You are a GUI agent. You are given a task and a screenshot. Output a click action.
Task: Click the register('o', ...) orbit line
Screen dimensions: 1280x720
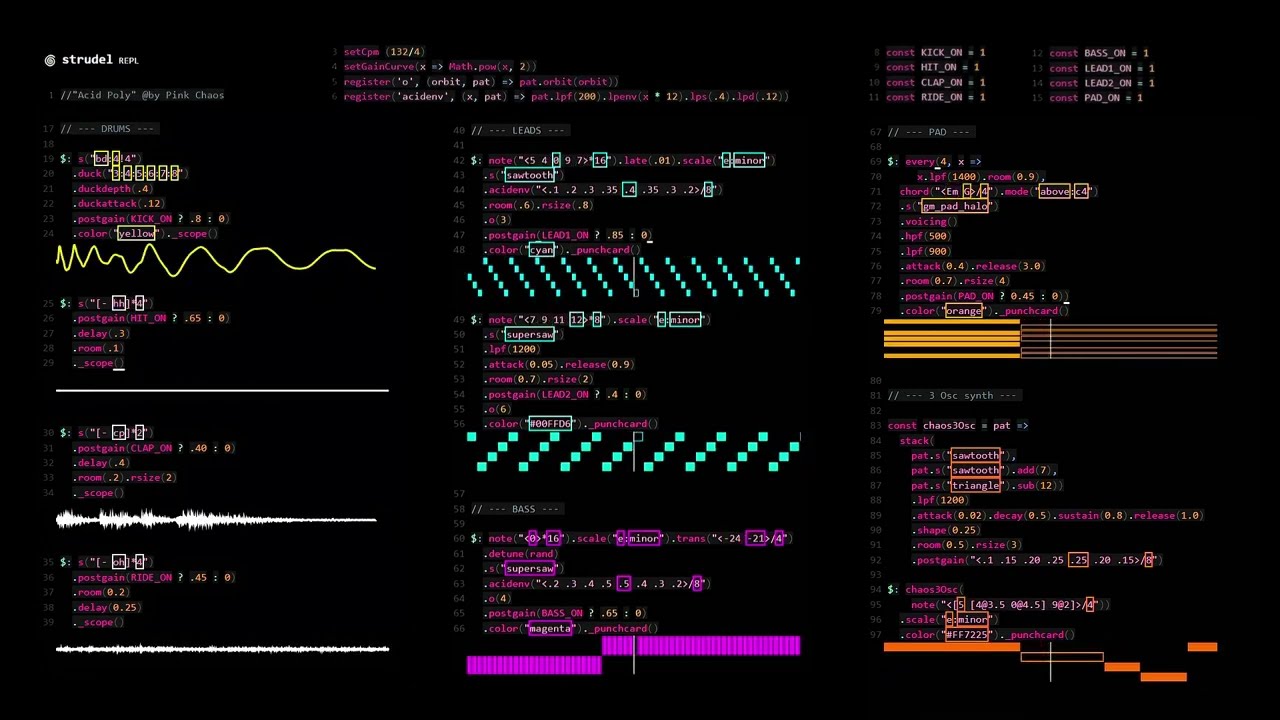tap(481, 82)
